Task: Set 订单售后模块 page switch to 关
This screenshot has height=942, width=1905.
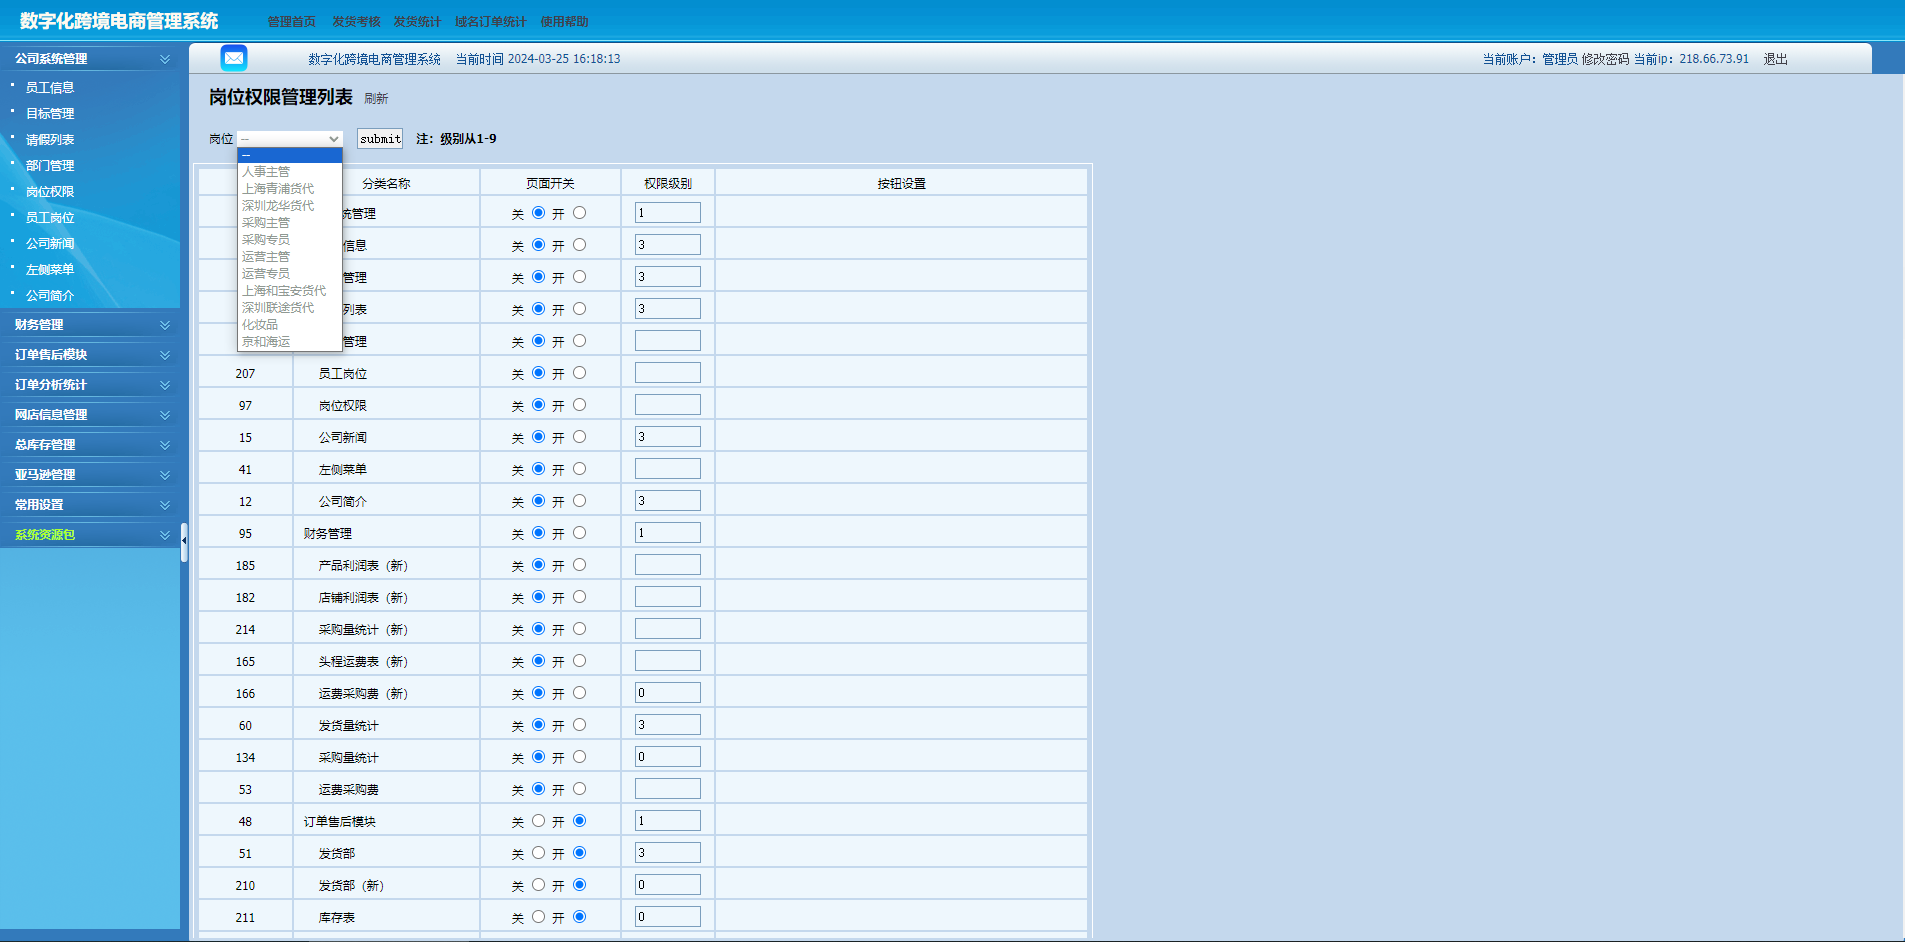Action: [538, 821]
